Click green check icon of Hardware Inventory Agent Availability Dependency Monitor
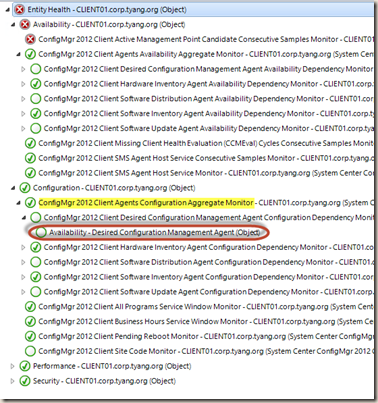The image size is (378, 403). pos(36,84)
